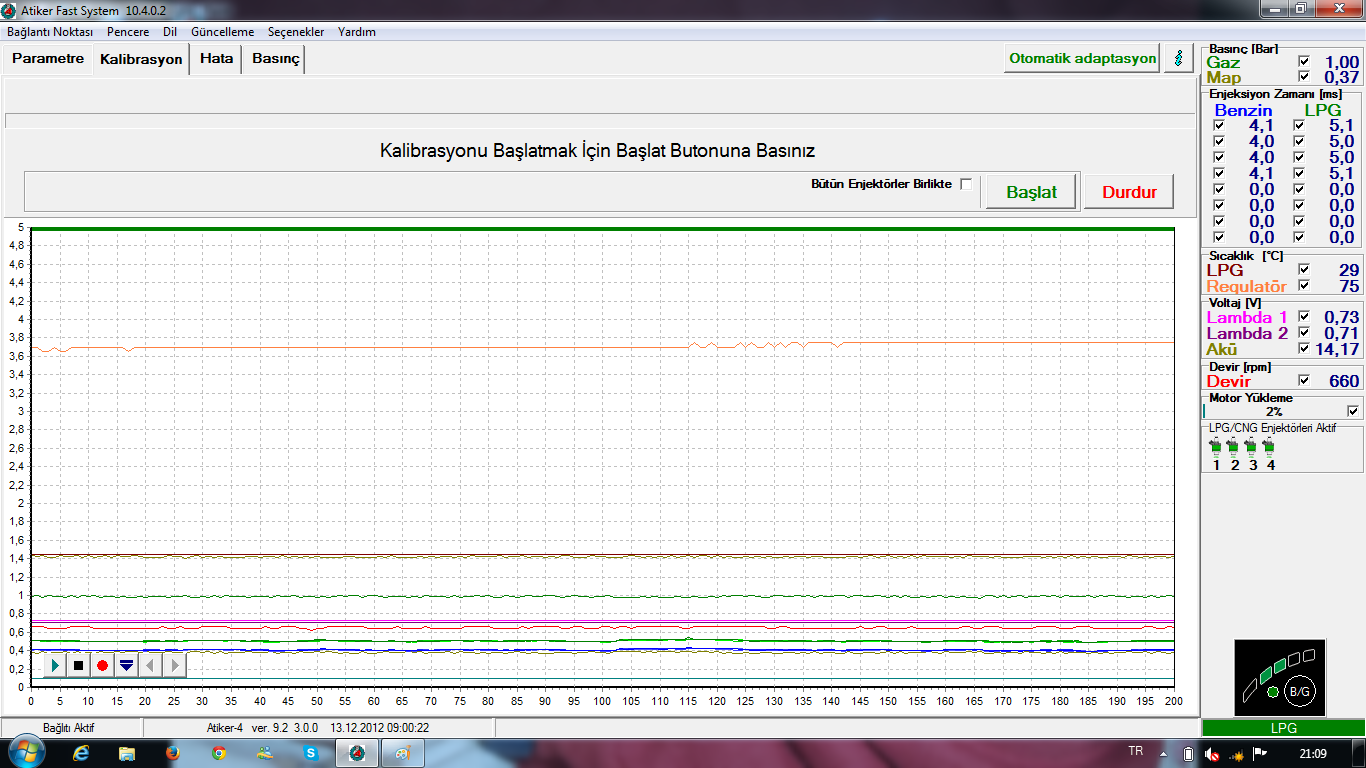Open Skype from the taskbar
Viewport: 1366px width, 768px height.
point(311,753)
